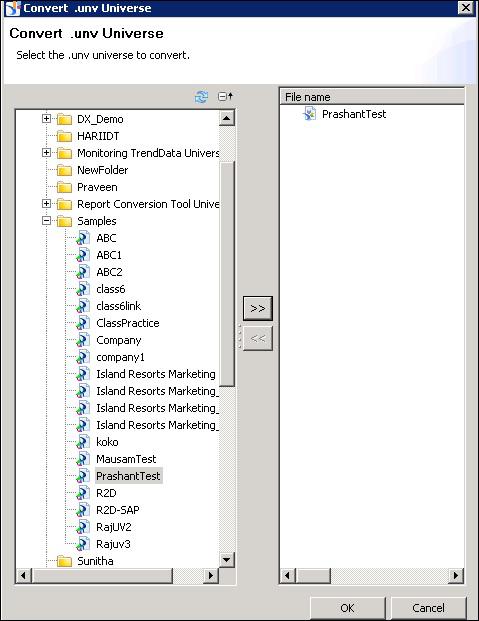The image size is (479, 621).
Task: Click the refresh icon above the tree
Action: click(x=201, y=96)
